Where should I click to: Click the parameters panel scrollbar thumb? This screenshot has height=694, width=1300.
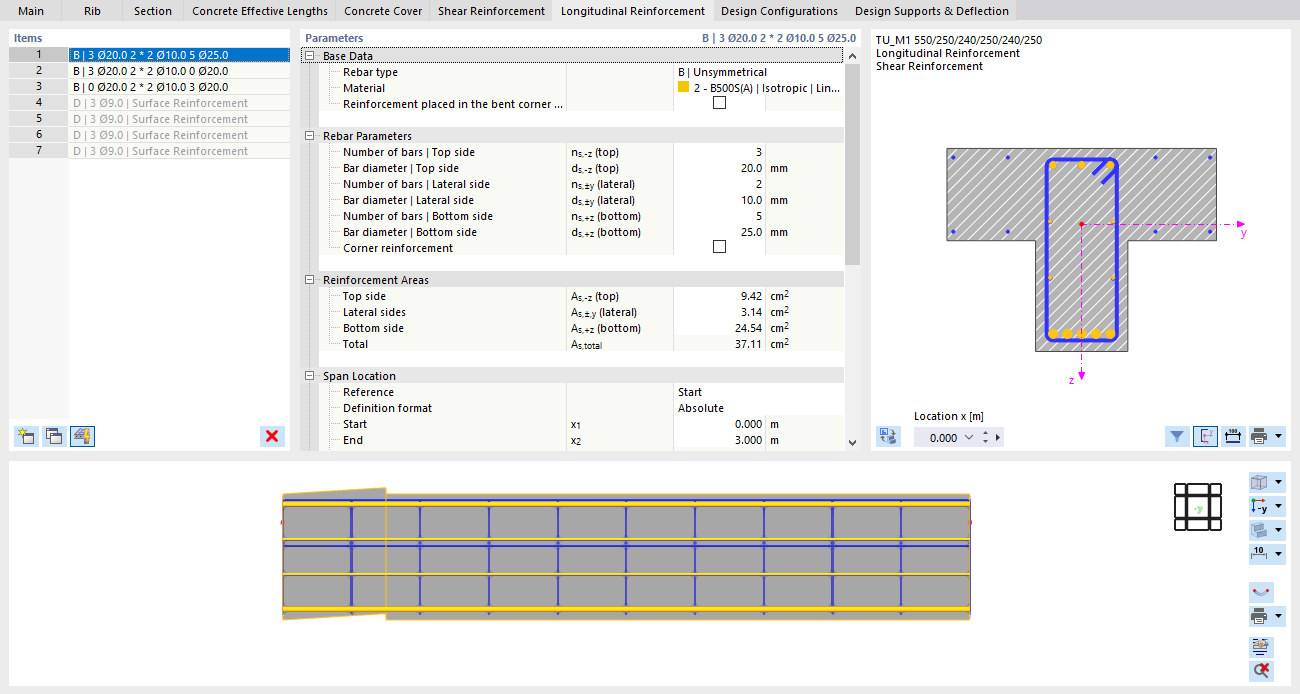pos(852,165)
